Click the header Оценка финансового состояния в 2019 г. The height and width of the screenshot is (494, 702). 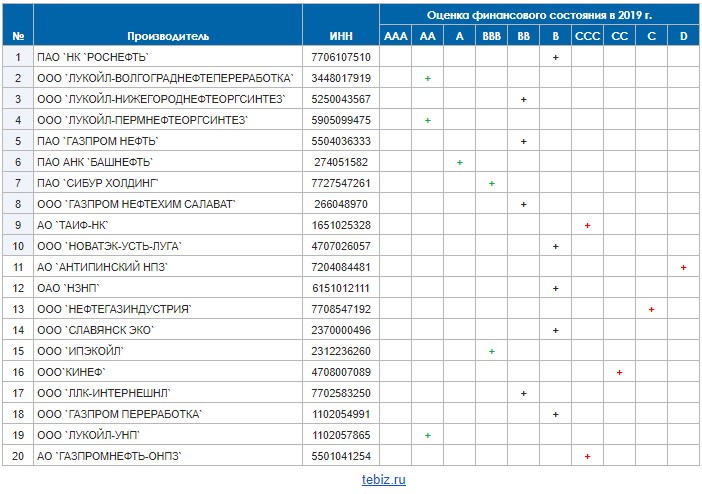coord(539,15)
